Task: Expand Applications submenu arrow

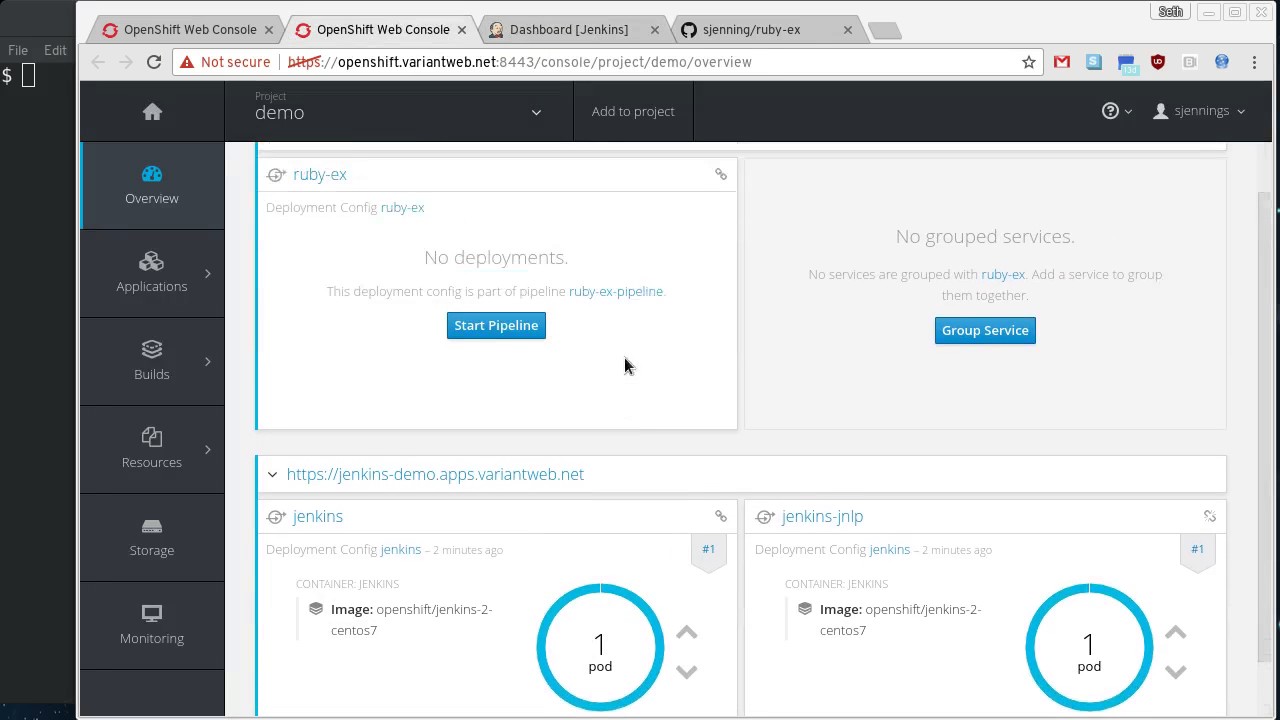Action: (208, 274)
